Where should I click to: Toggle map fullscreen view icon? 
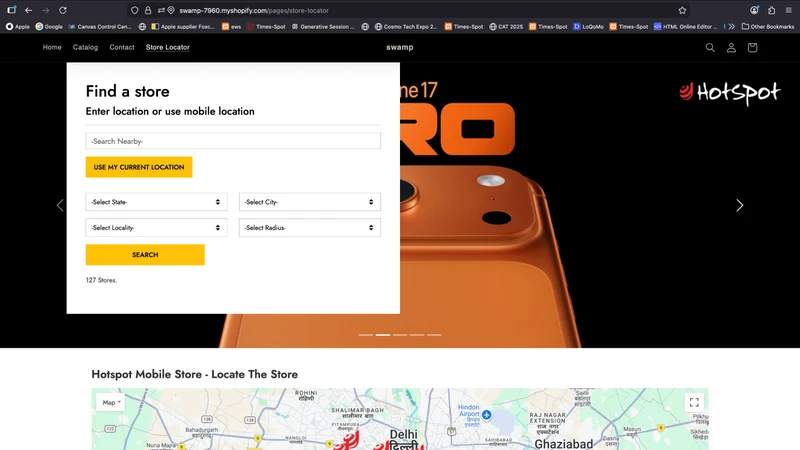(694, 403)
